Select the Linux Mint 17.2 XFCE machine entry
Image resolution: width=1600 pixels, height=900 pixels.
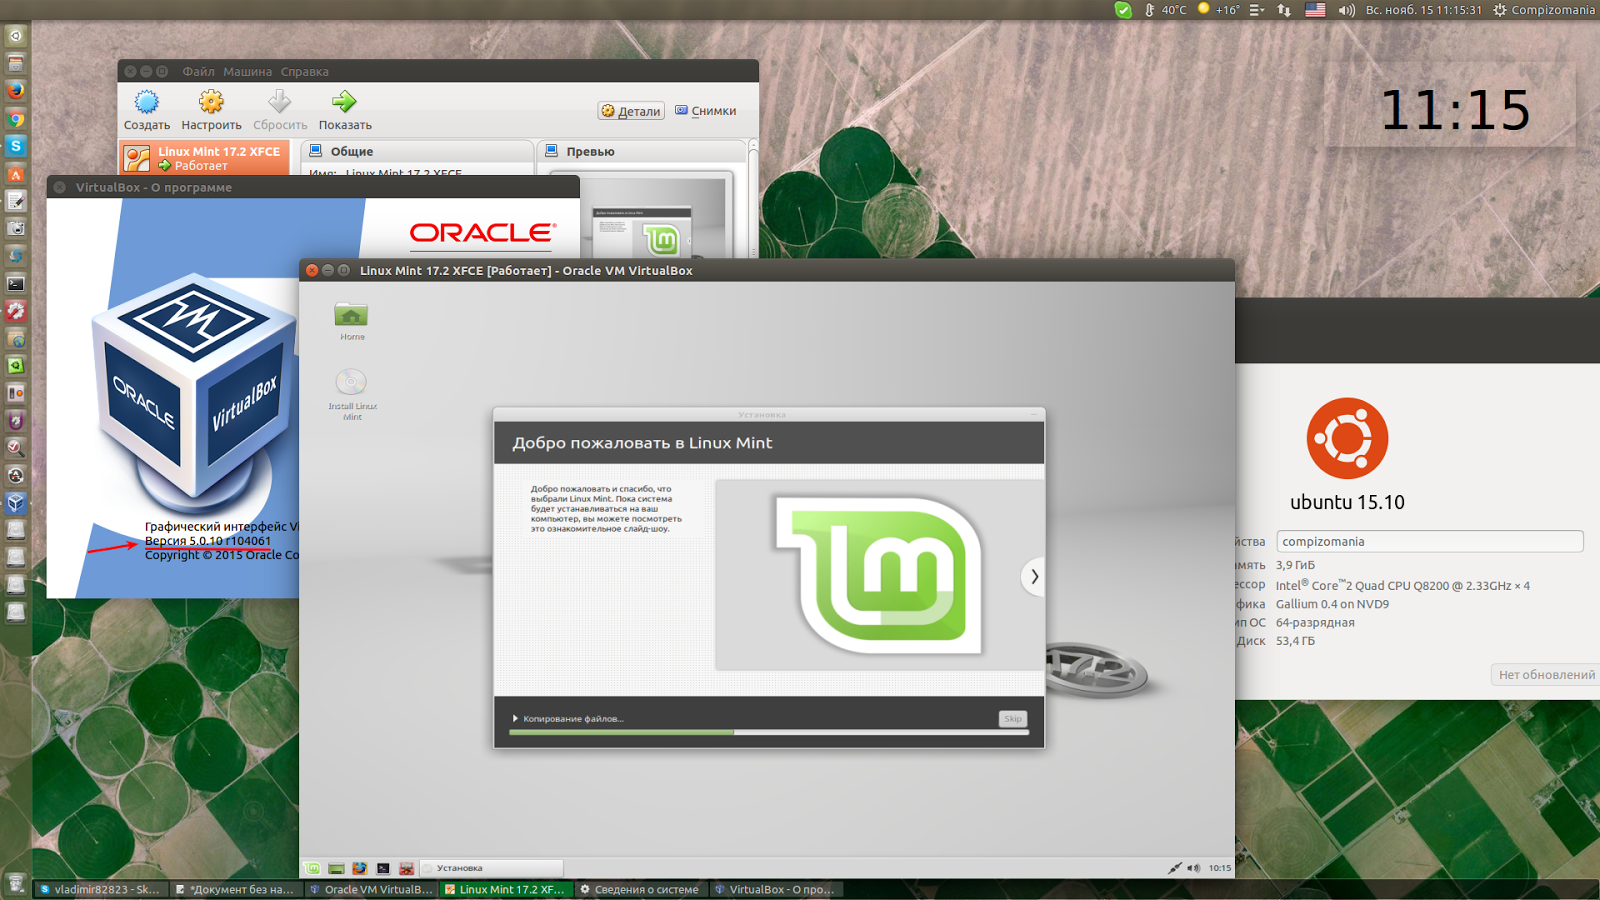pos(205,158)
